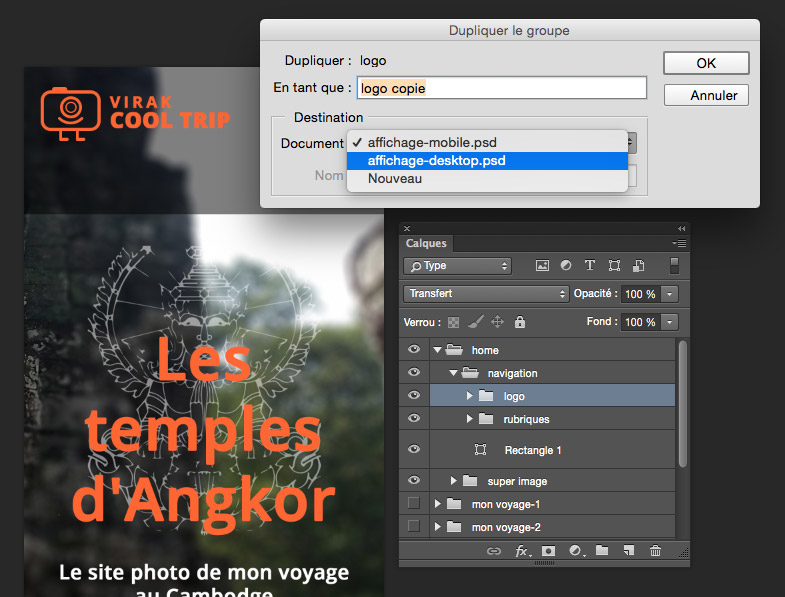Screen dimensions: 785x597
Task: Open the Opacité slider arrow
Action: coord(669,294)
